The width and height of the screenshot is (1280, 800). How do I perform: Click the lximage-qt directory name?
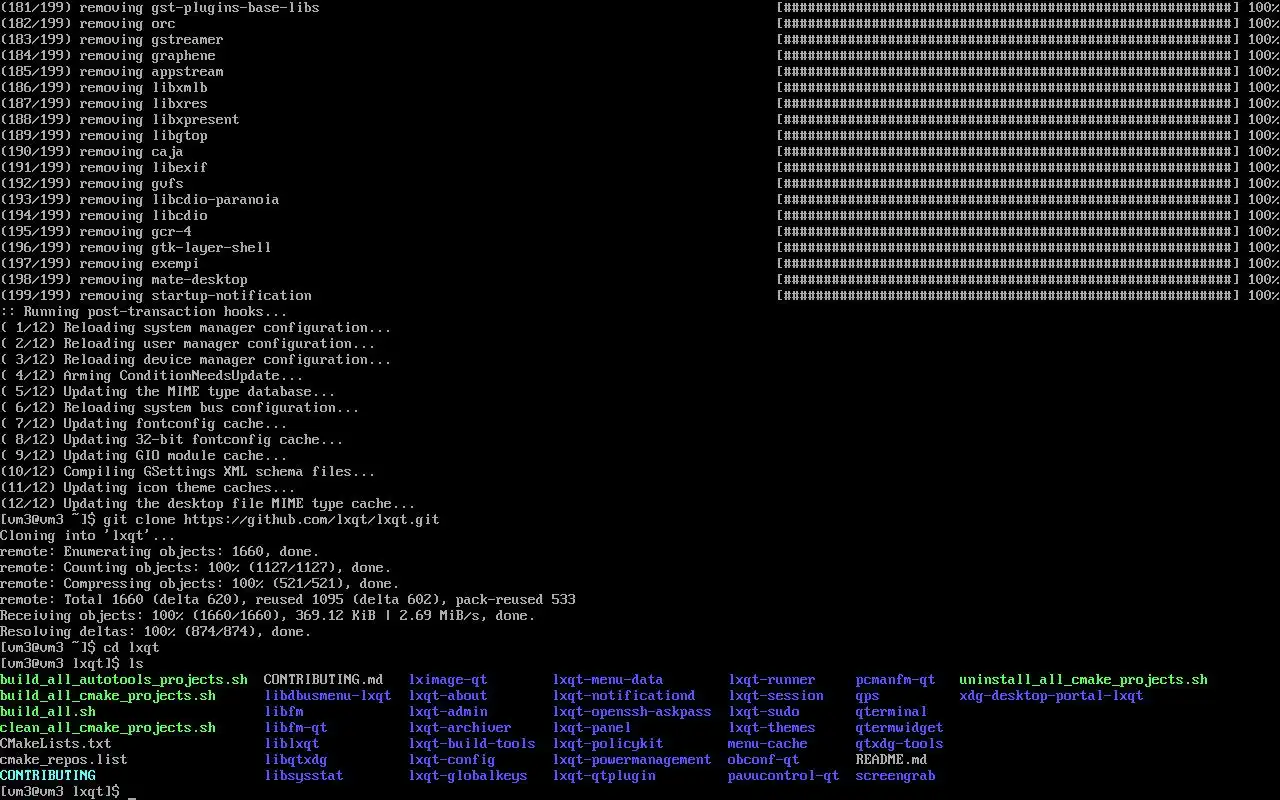[x=448, y=680]
